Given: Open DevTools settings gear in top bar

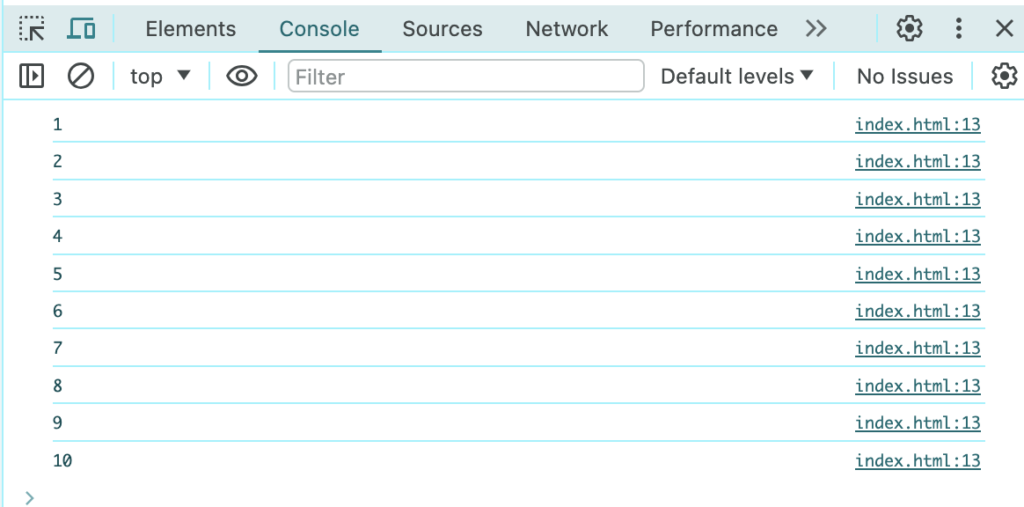Looking at the screenshot, I should [x=909, y=29].
